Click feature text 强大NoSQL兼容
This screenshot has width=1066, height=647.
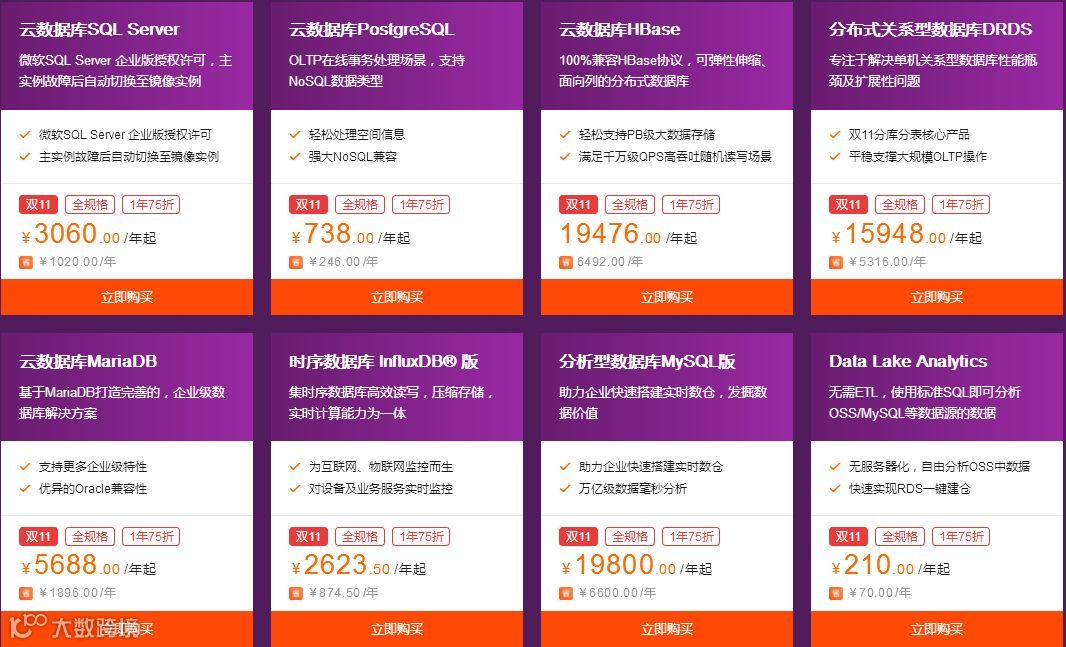click(353, 156)
